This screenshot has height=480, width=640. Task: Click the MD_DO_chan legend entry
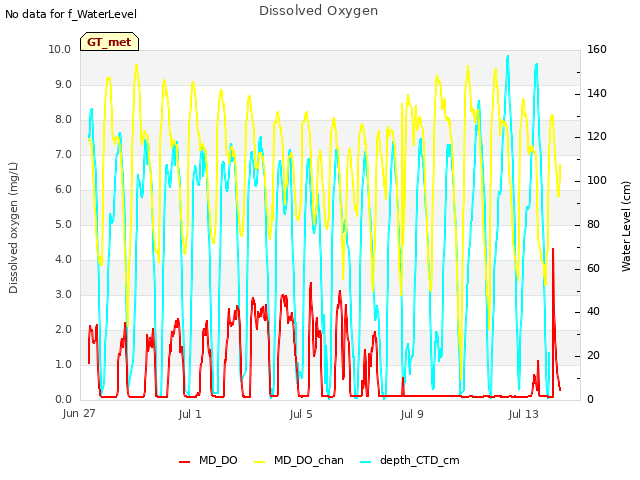tap(299, 460)
